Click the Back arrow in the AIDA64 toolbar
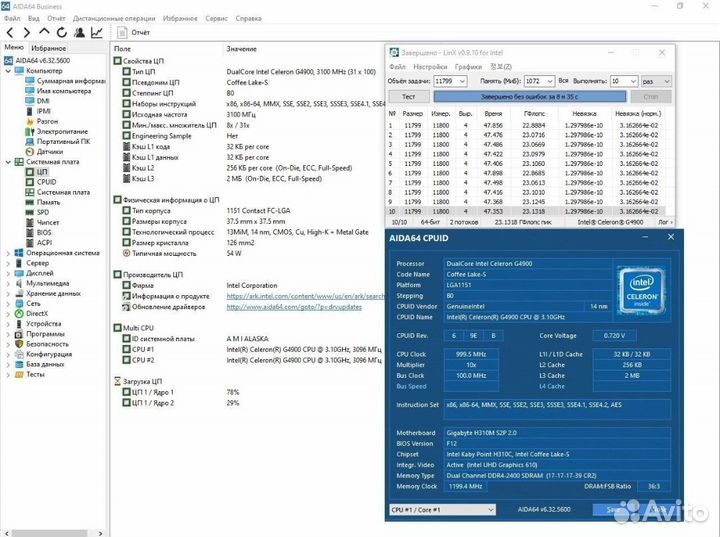 (x=8, y=32)
